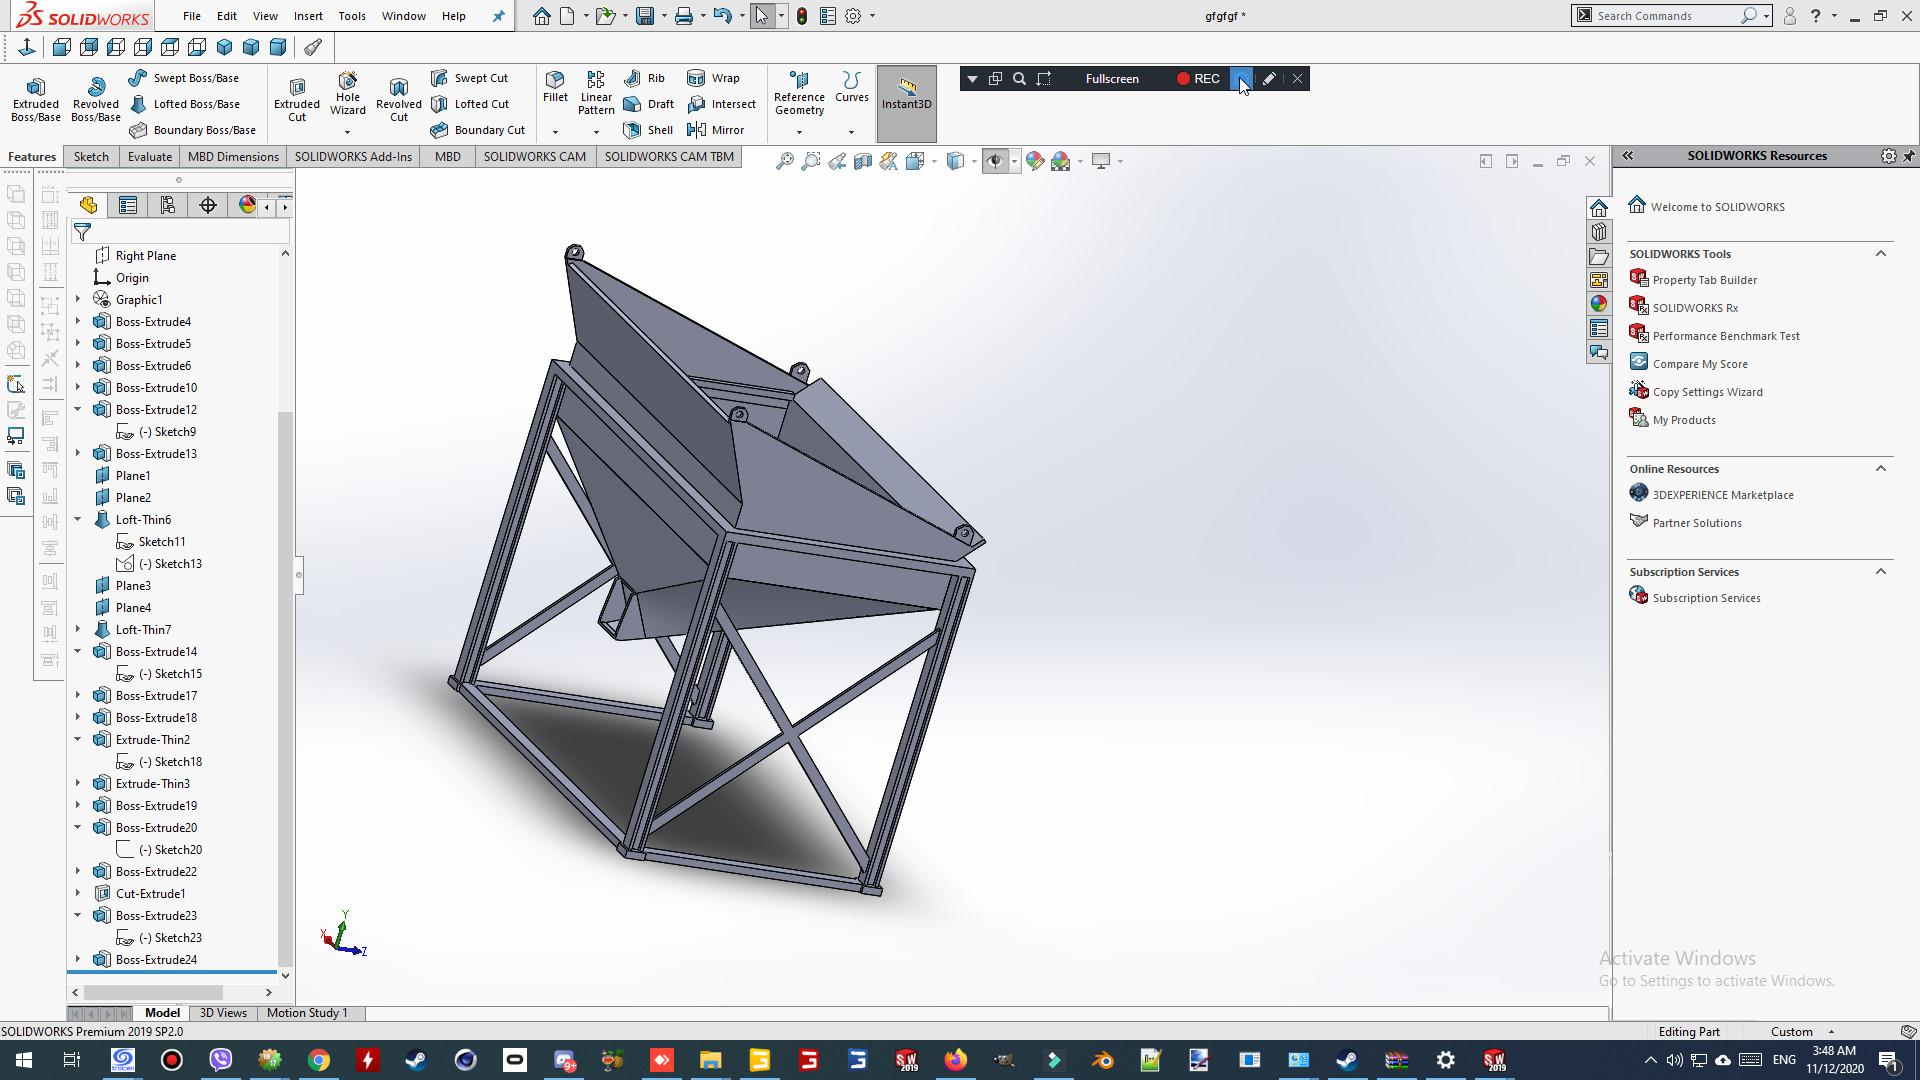
Task: Toggle the Instant3D mode
Action: 906,95
